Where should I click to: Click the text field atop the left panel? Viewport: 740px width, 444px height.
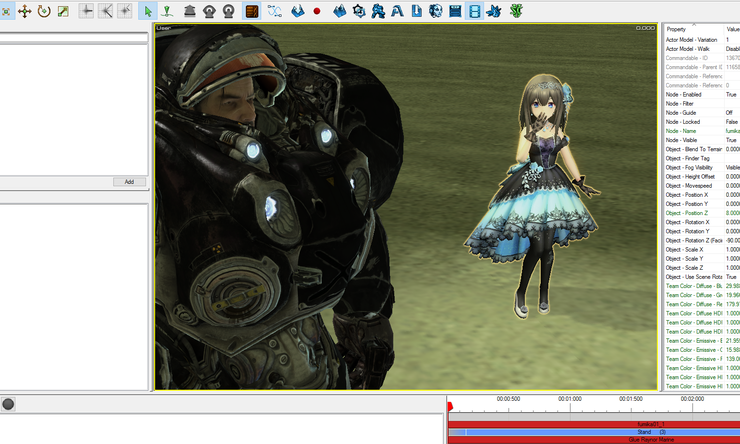[x=74, y=37]
